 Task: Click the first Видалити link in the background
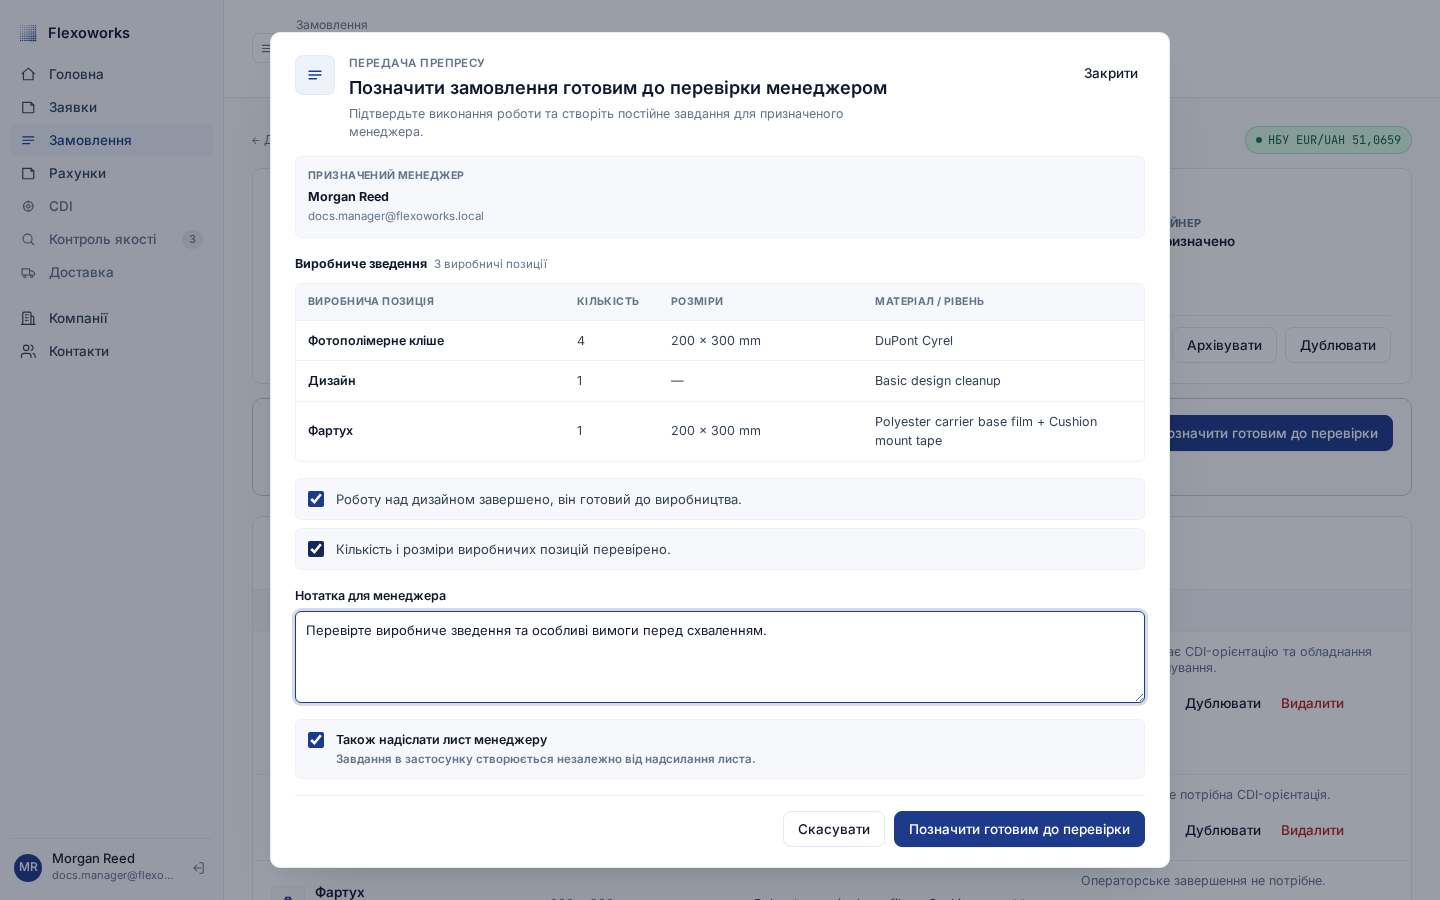[x=1312, y=703]
